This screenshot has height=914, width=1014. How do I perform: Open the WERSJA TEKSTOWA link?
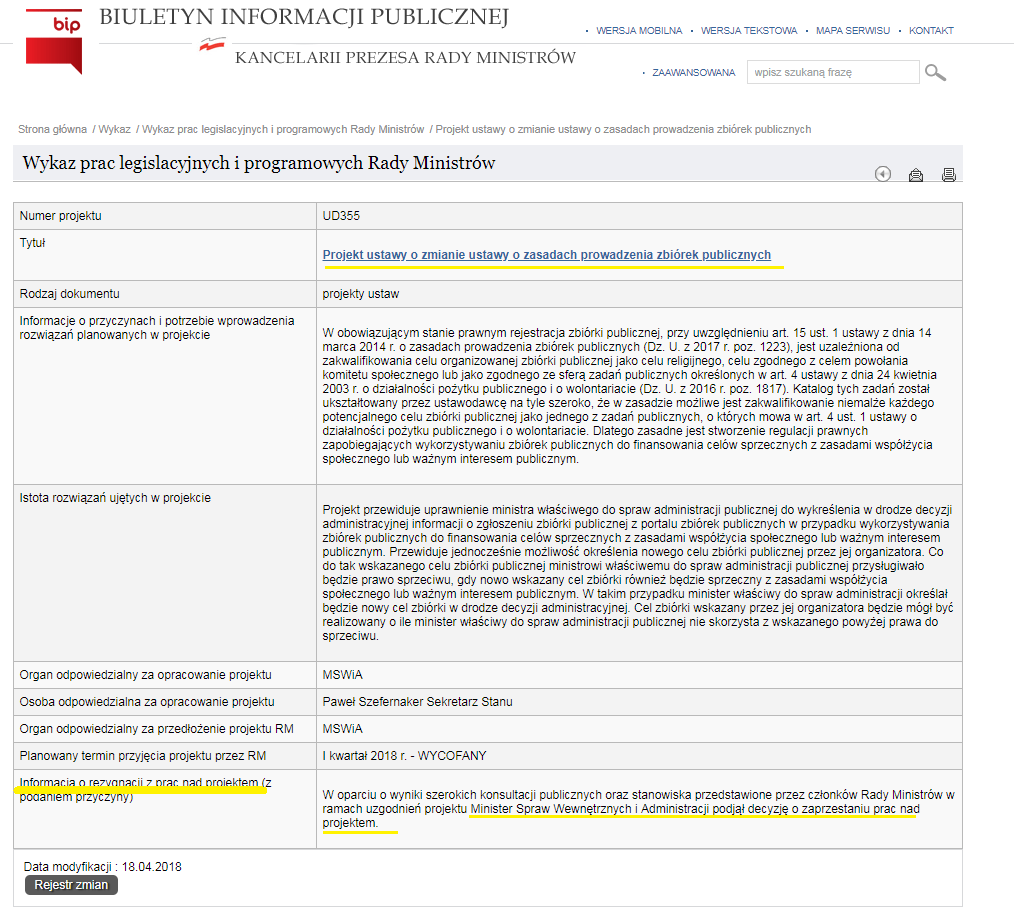[749, 30]
